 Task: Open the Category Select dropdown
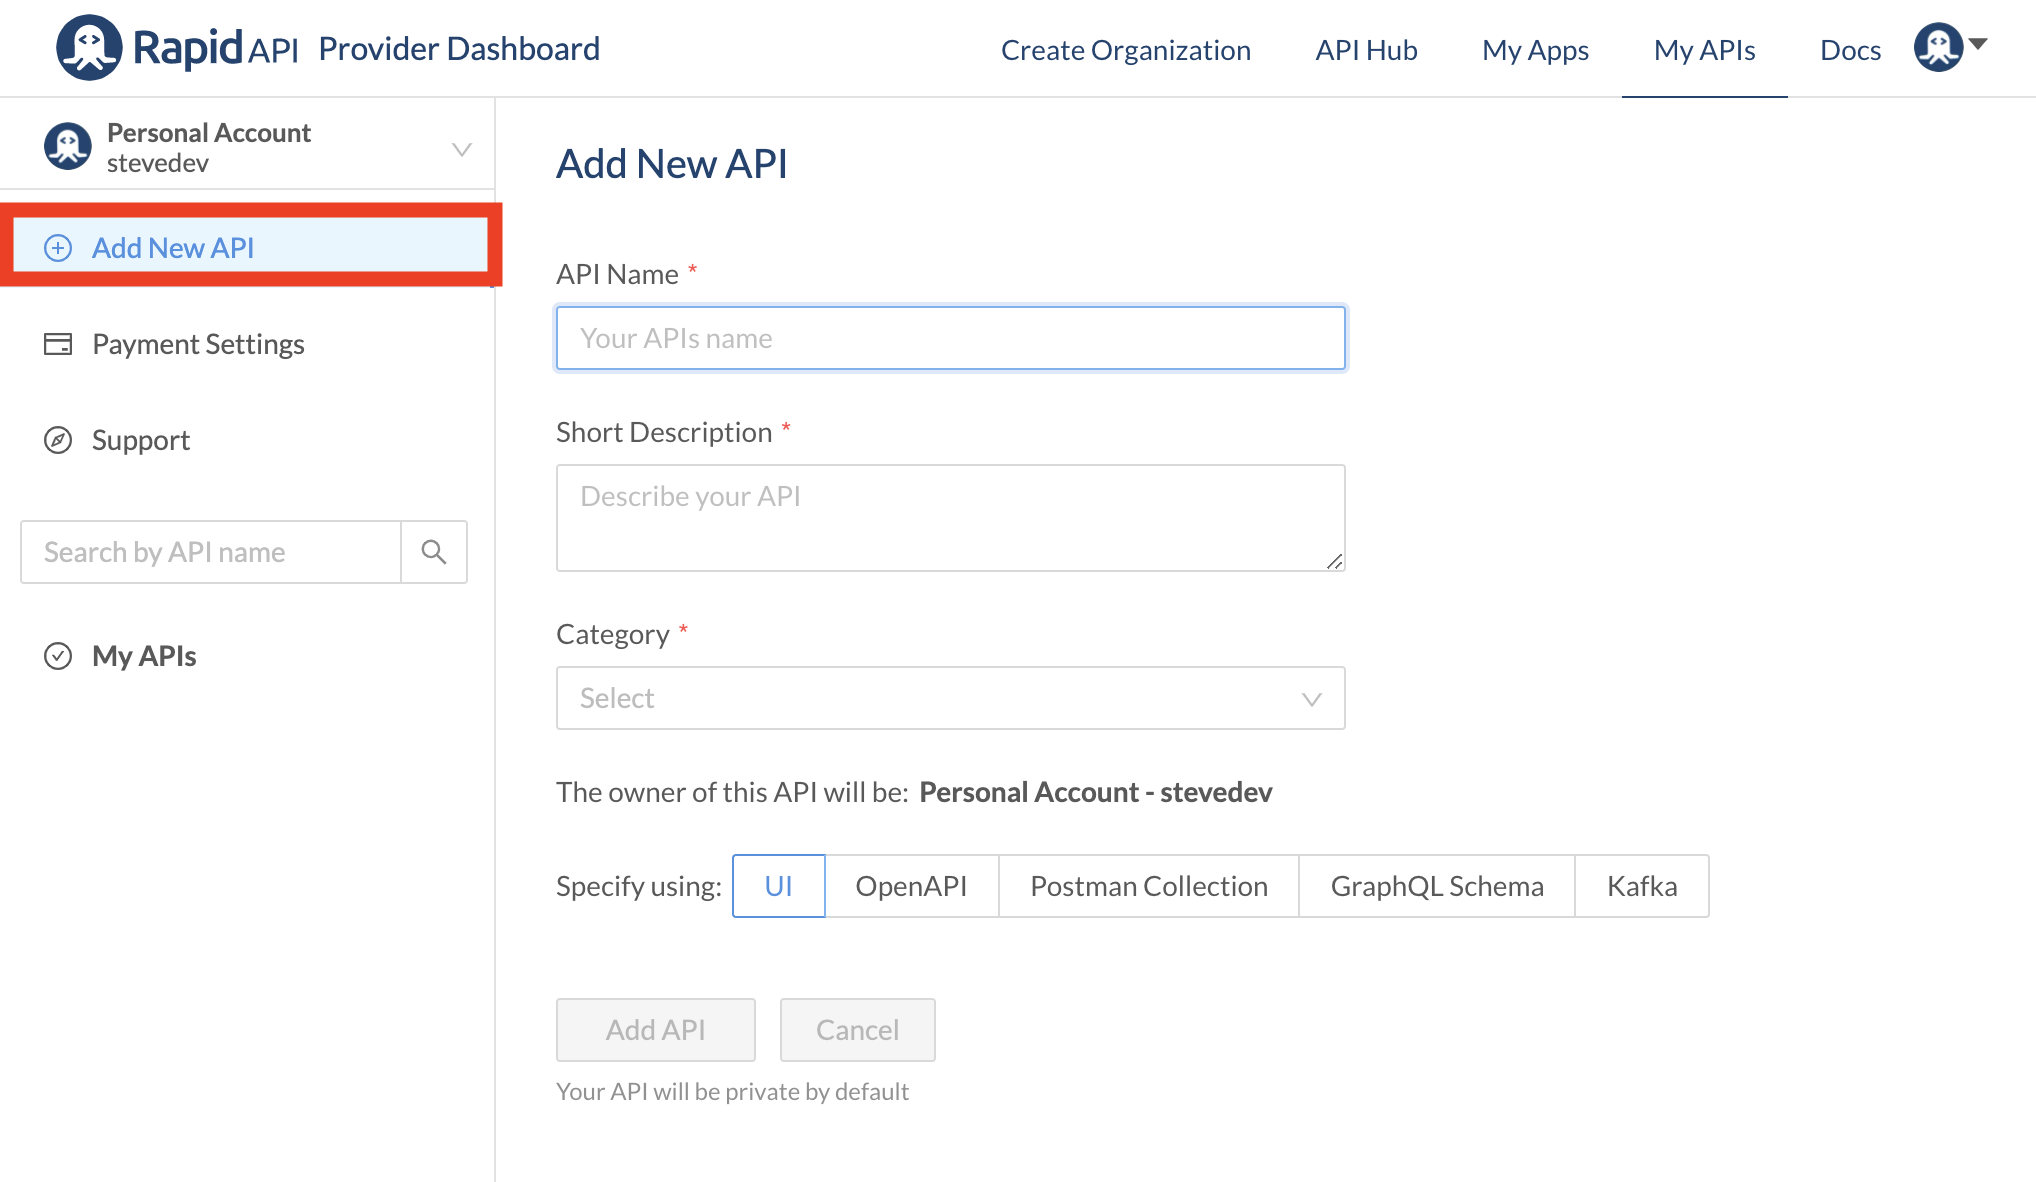tap(950, 698)
